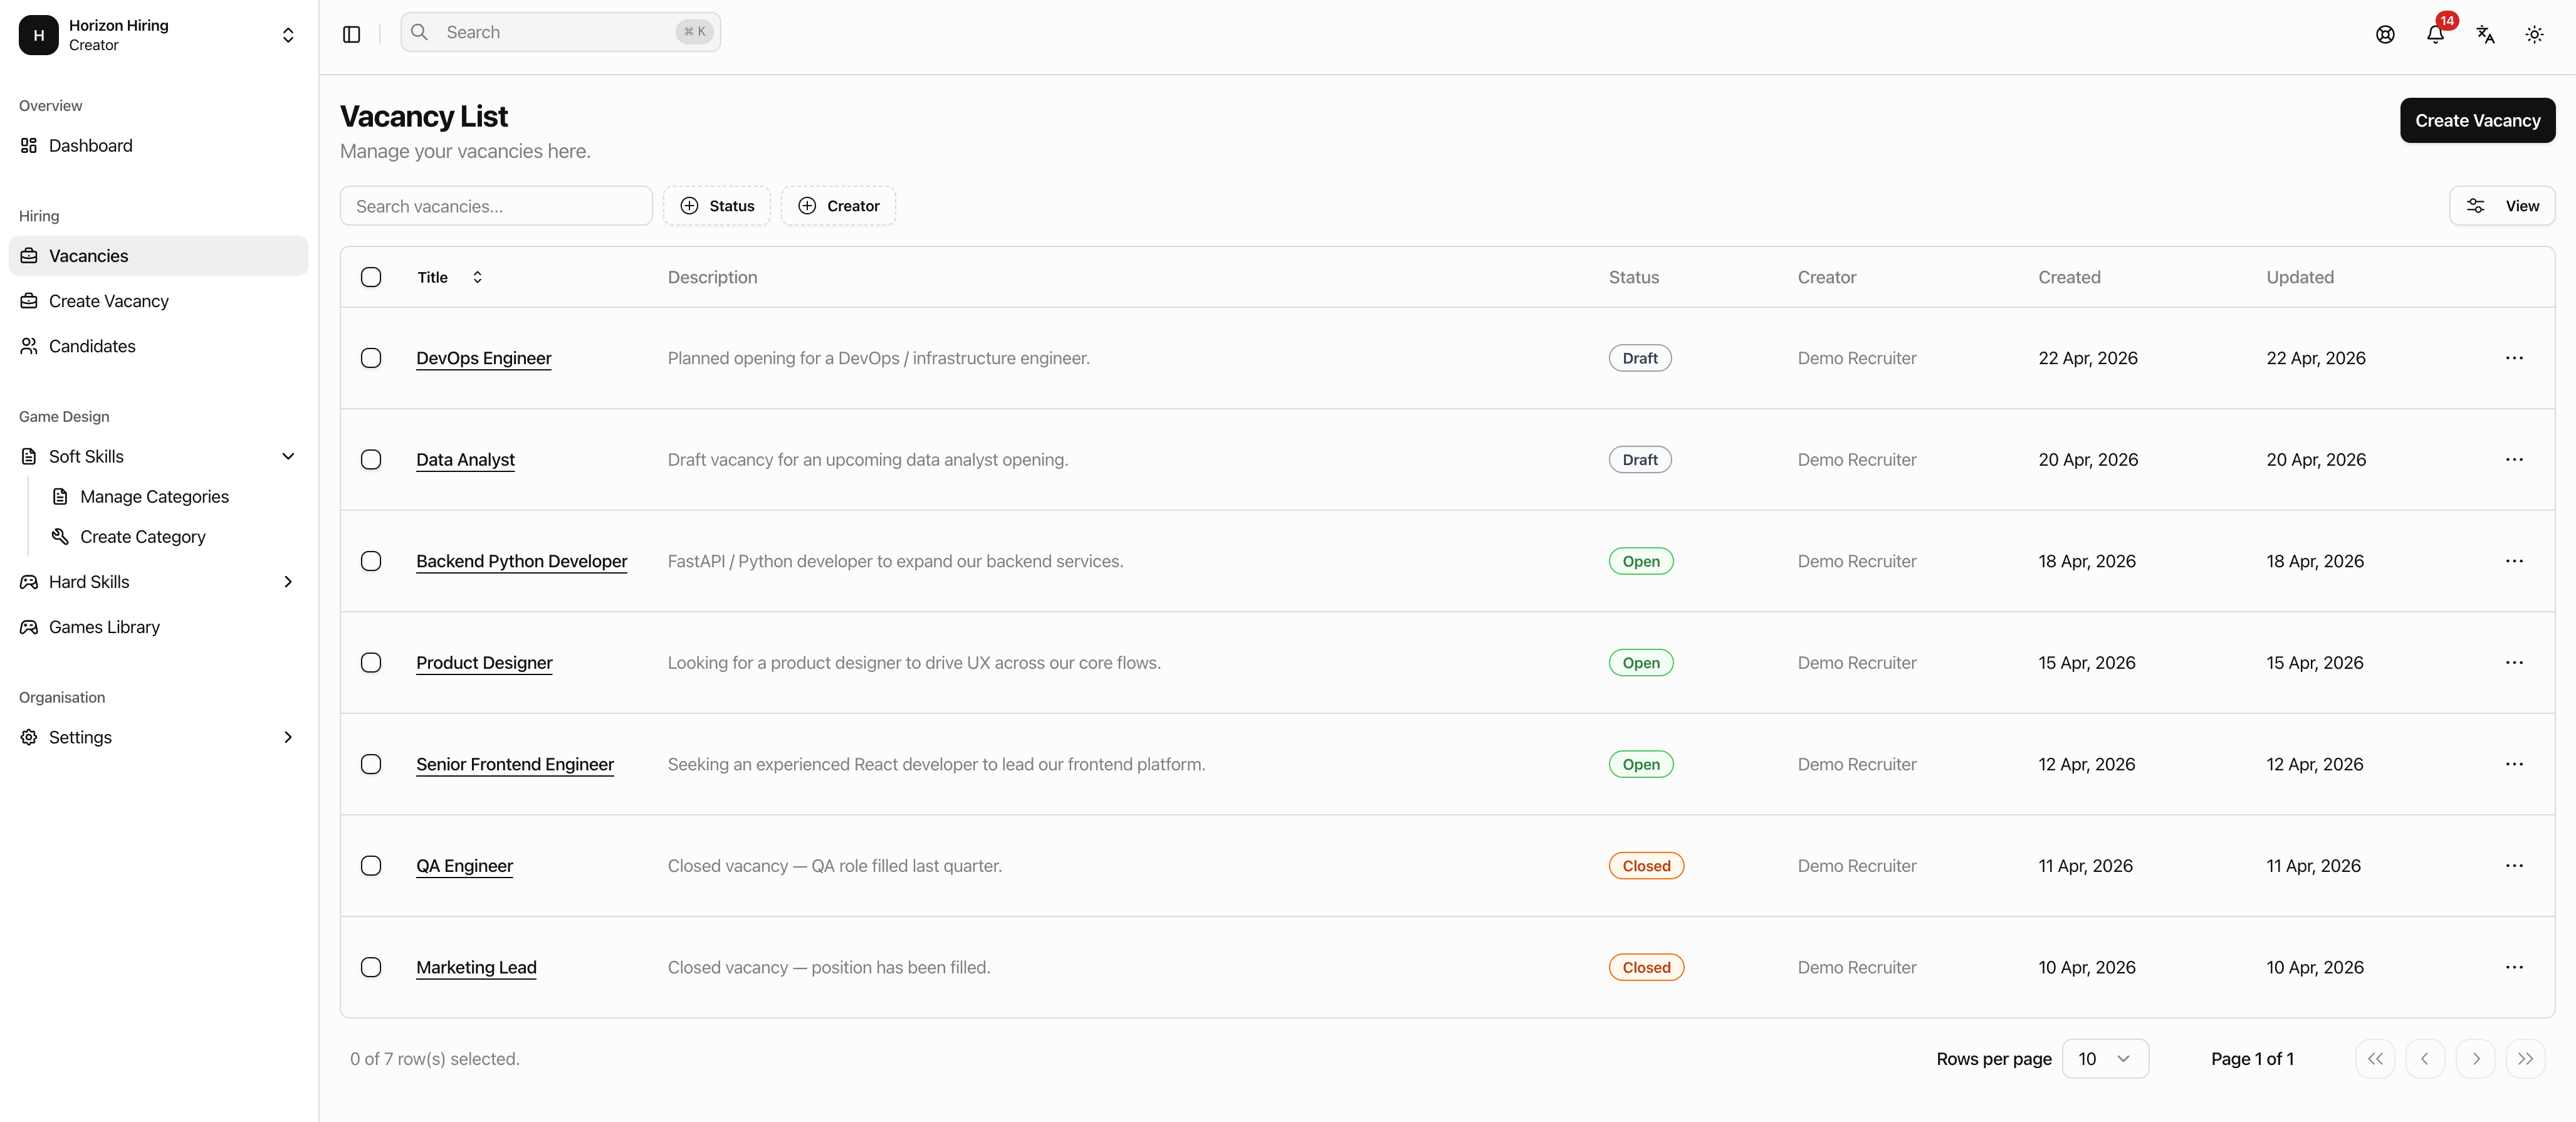Open row actions for Backend Python Developer

coord(2514,561)
